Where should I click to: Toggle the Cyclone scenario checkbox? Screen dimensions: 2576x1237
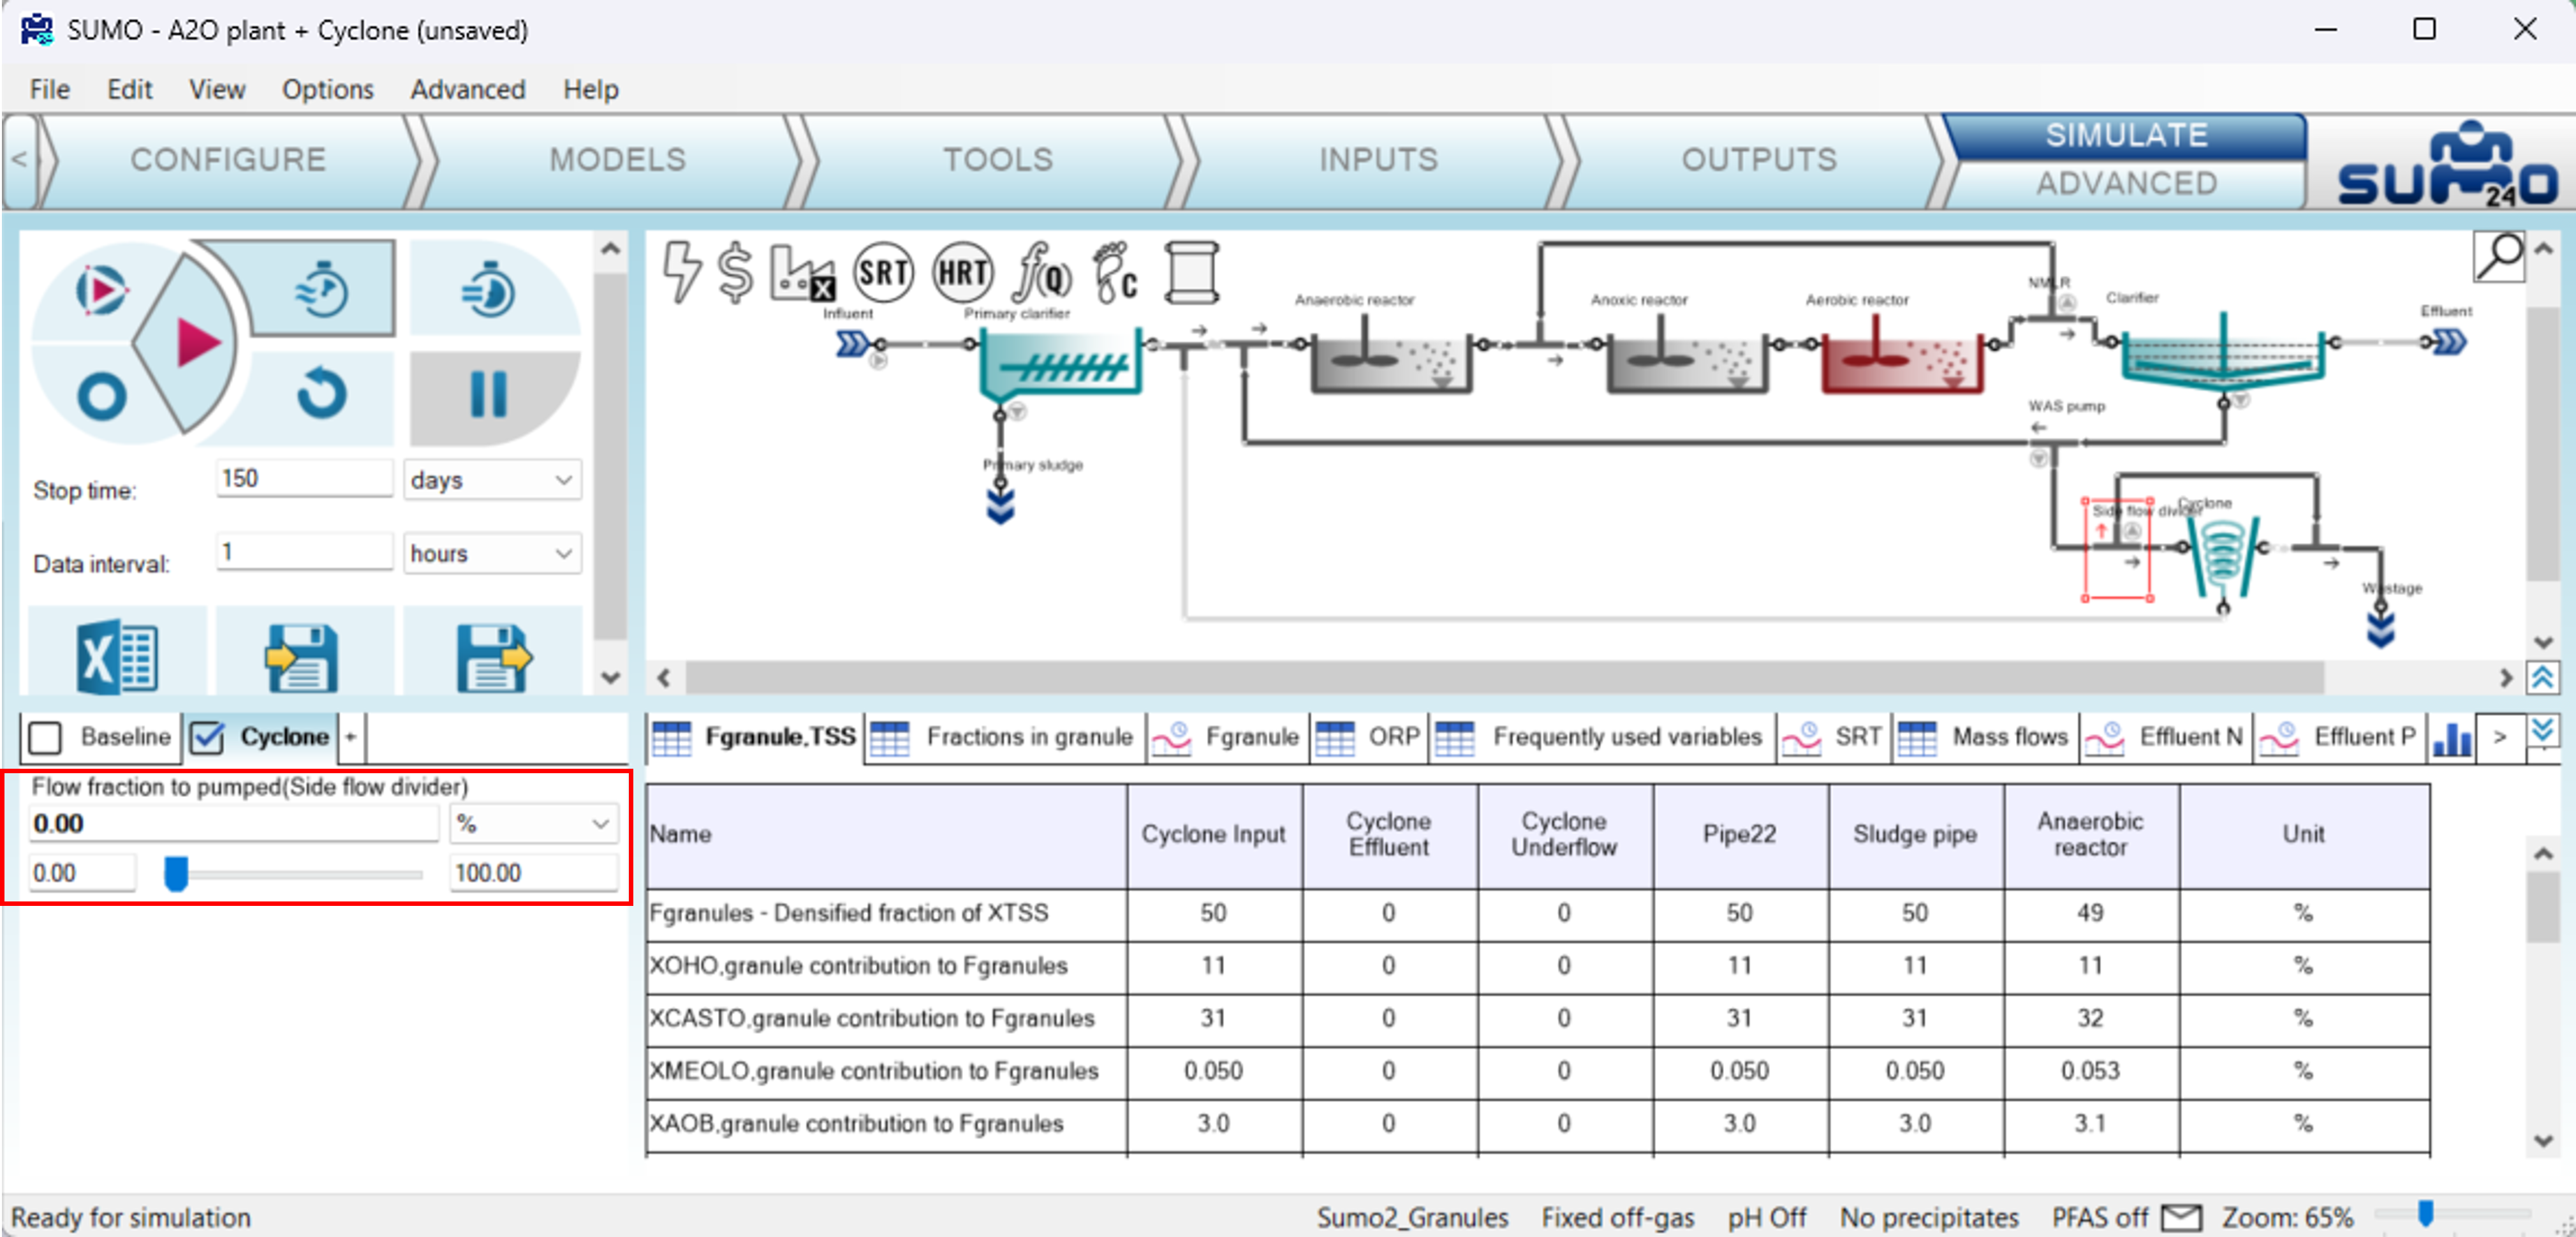[x=207, y=737]
